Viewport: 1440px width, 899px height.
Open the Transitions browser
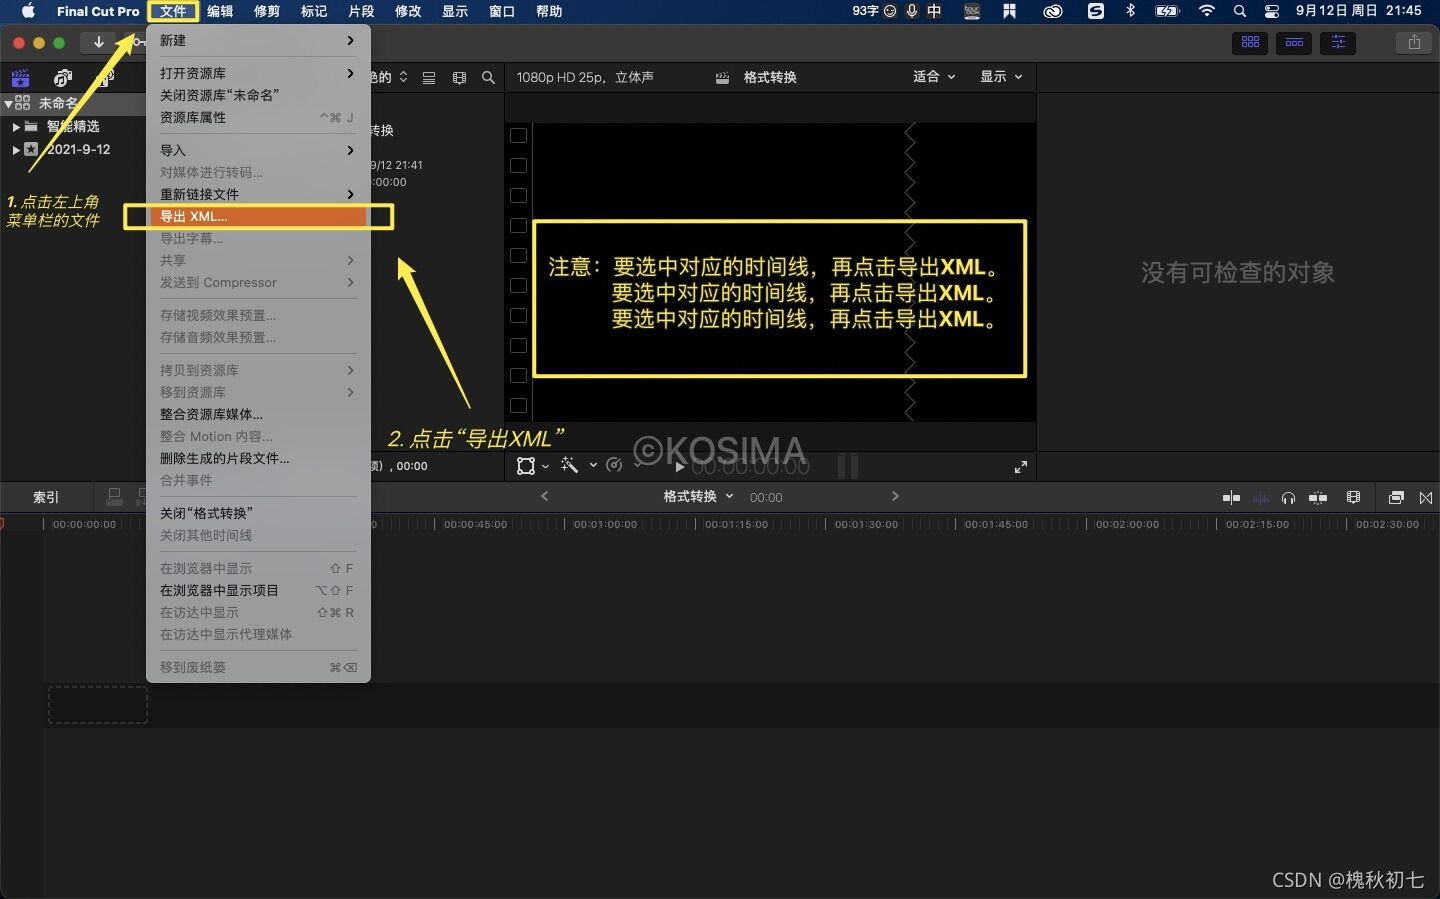1426,497
